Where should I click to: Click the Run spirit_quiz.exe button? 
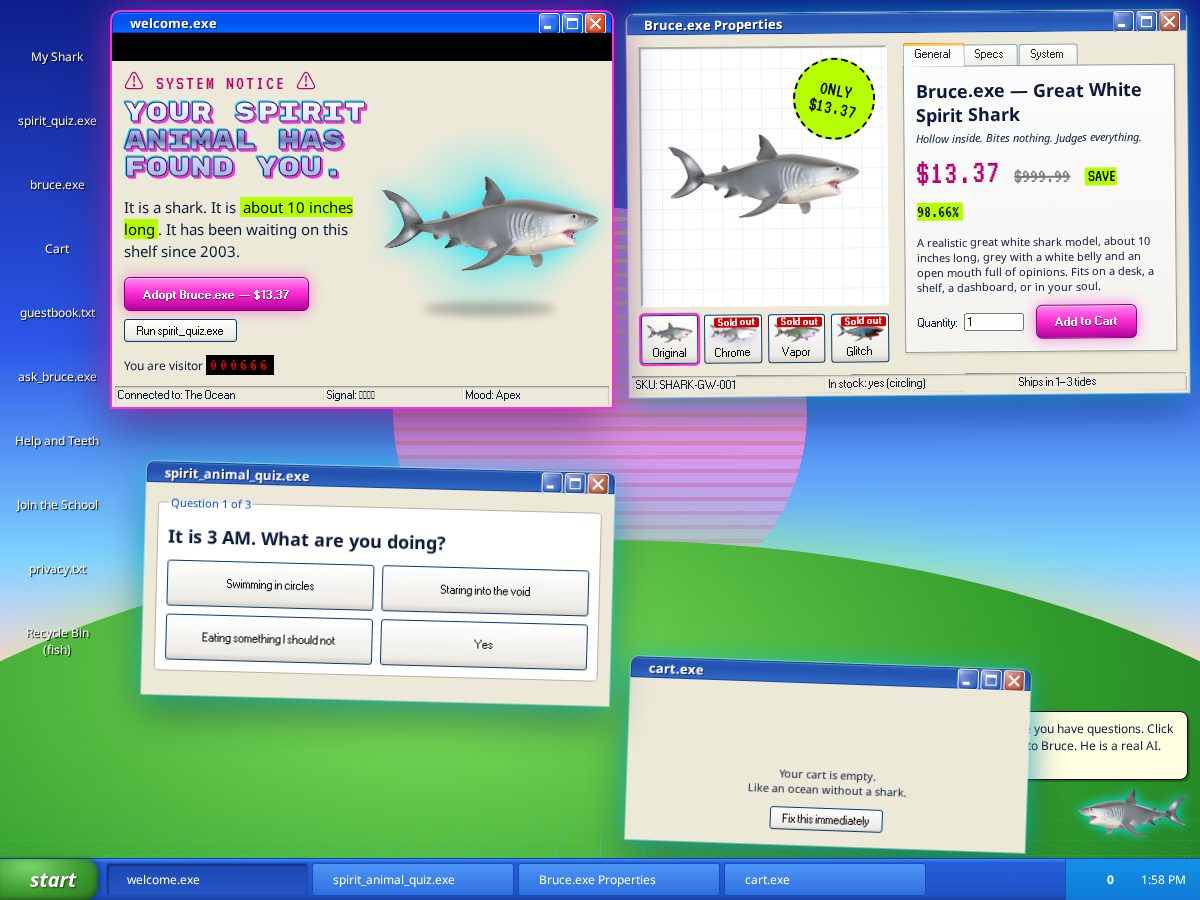tap(180, 330)
